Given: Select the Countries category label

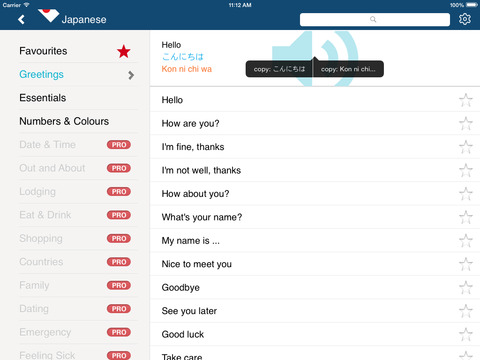Looking at the screenshot, I should (x=41, y=262).
